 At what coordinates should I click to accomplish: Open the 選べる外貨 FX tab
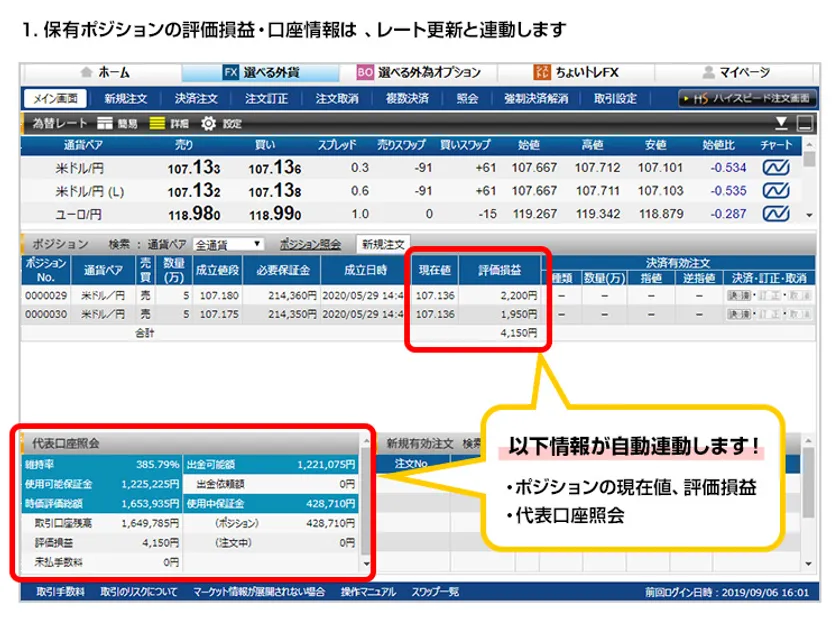[x=262, y=73]
